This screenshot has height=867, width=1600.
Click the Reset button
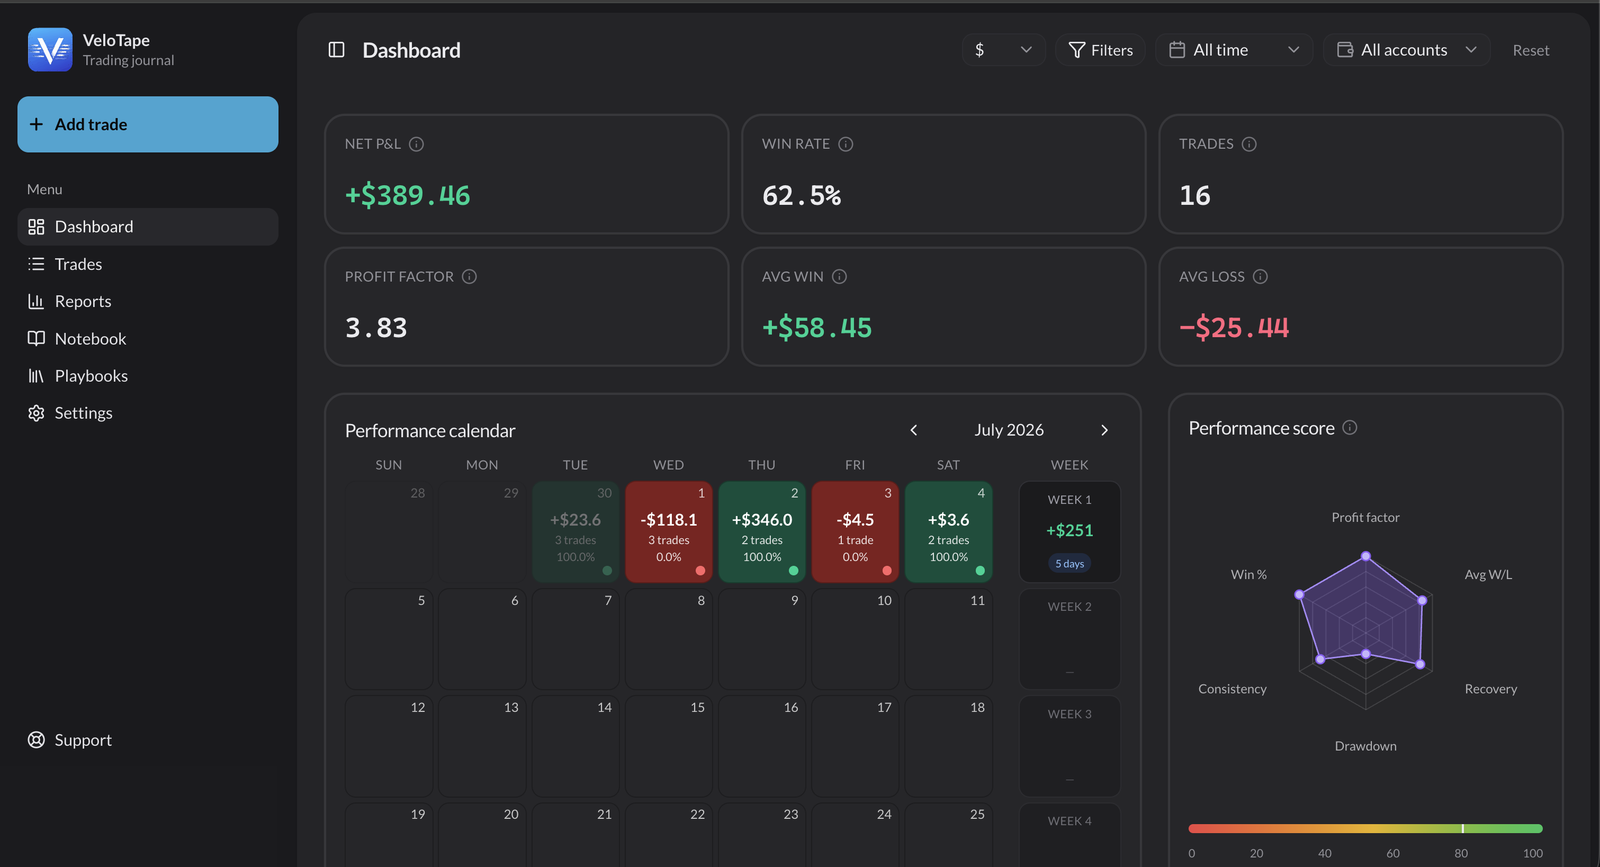coord(1531,50)
